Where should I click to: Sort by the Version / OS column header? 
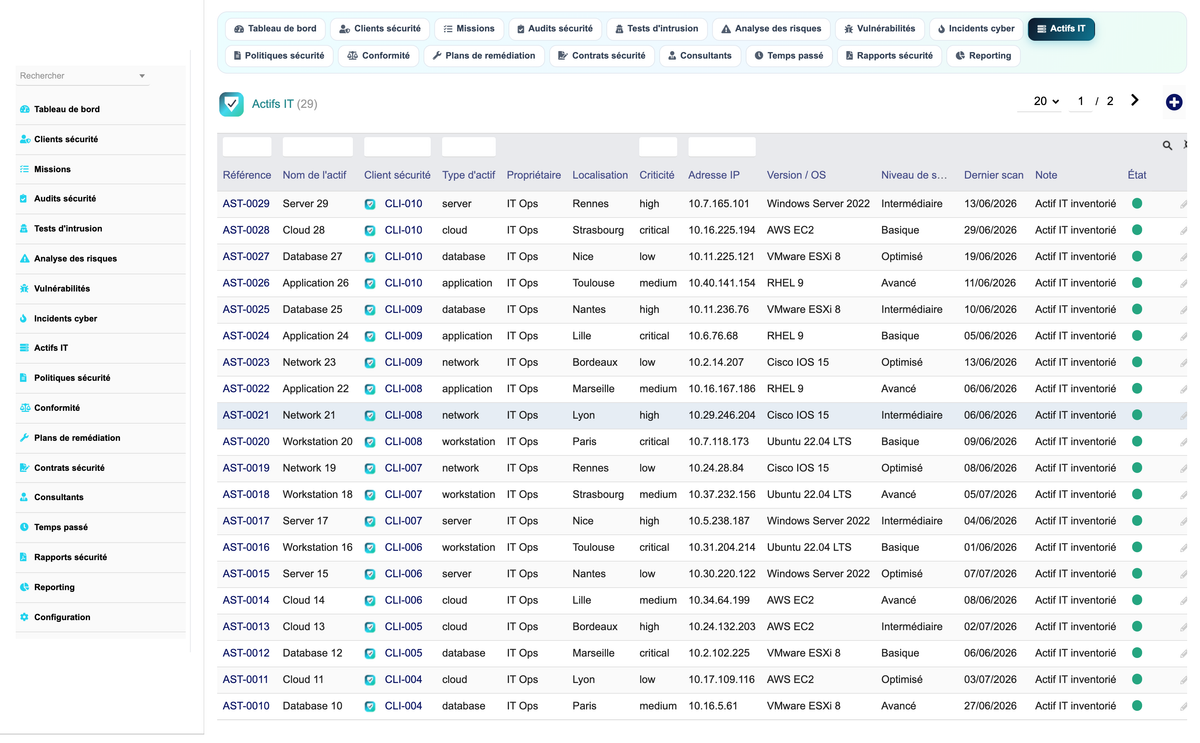click(x=796, y=175)
